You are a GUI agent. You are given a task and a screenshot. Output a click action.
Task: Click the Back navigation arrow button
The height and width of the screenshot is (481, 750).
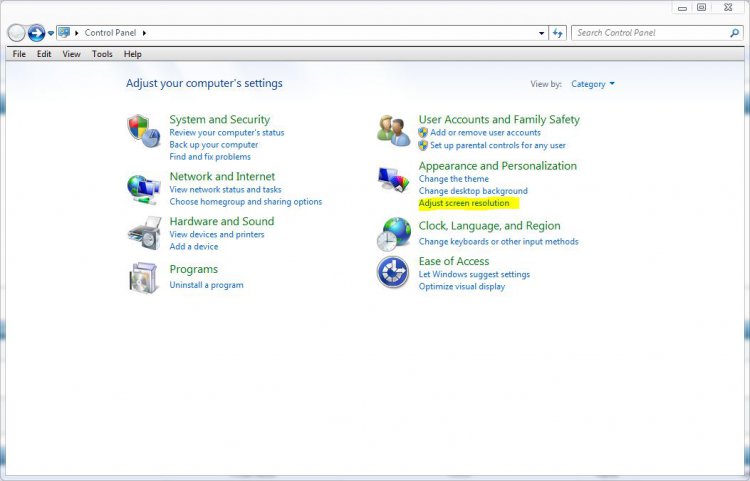click(x=16, y=33)
